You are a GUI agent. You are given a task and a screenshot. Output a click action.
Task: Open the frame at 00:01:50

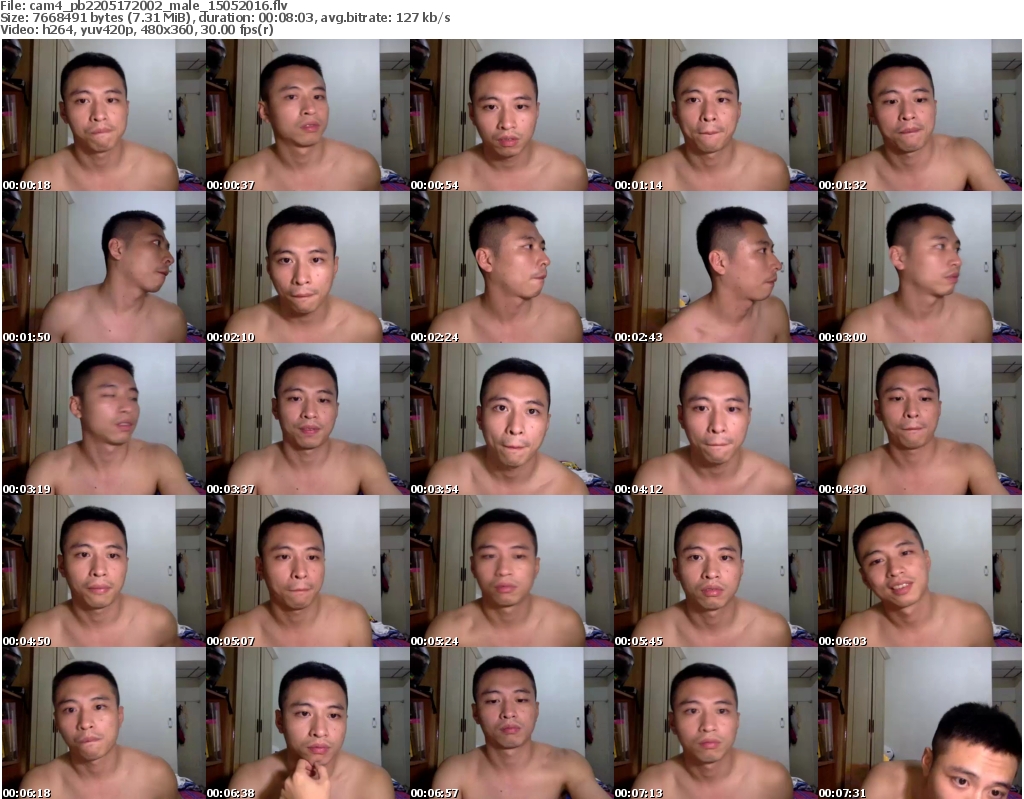[x=104, y=267]
